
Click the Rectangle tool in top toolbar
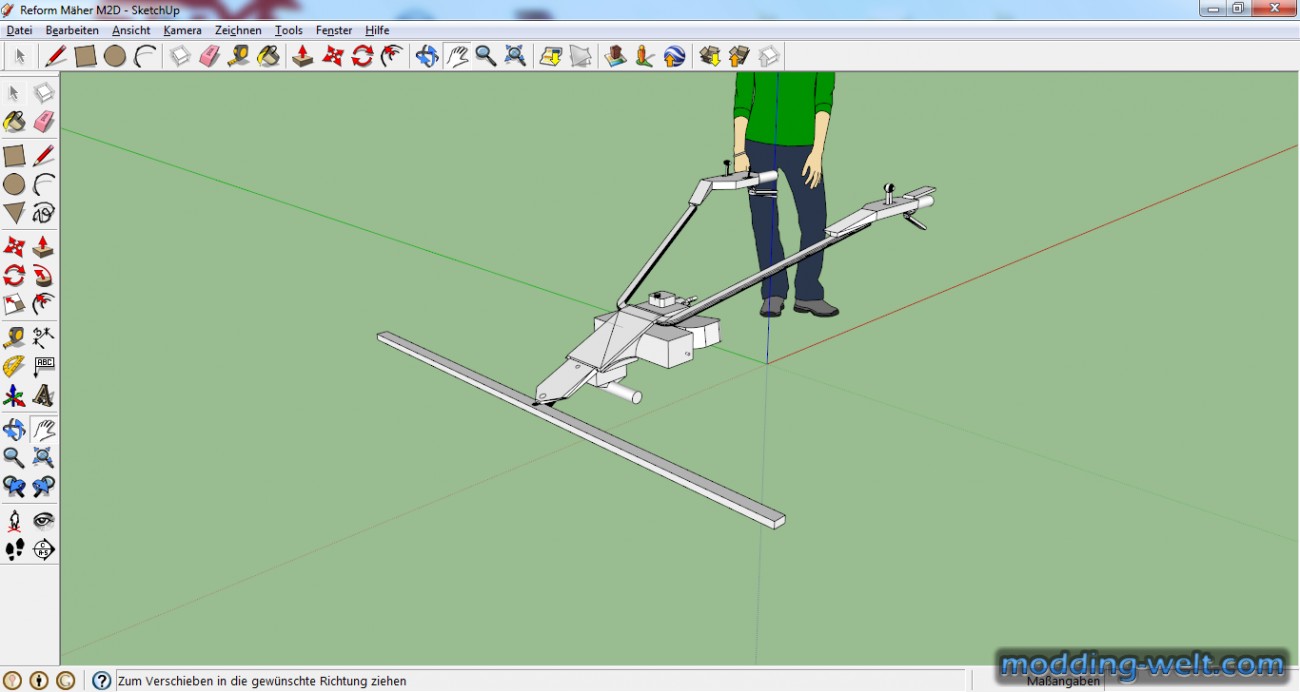(86, 56)
